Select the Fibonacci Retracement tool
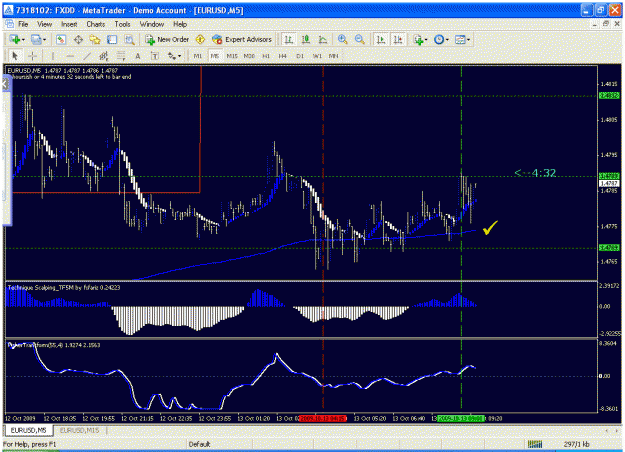 (121, 56)
